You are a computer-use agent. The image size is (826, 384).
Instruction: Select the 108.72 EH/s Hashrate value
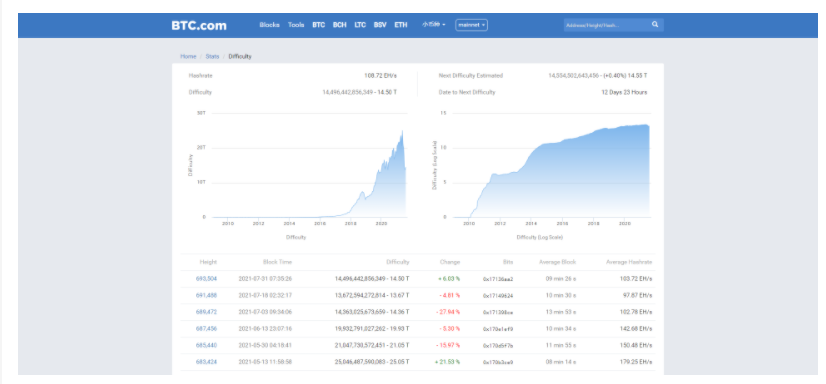click(x=380, y=76)
